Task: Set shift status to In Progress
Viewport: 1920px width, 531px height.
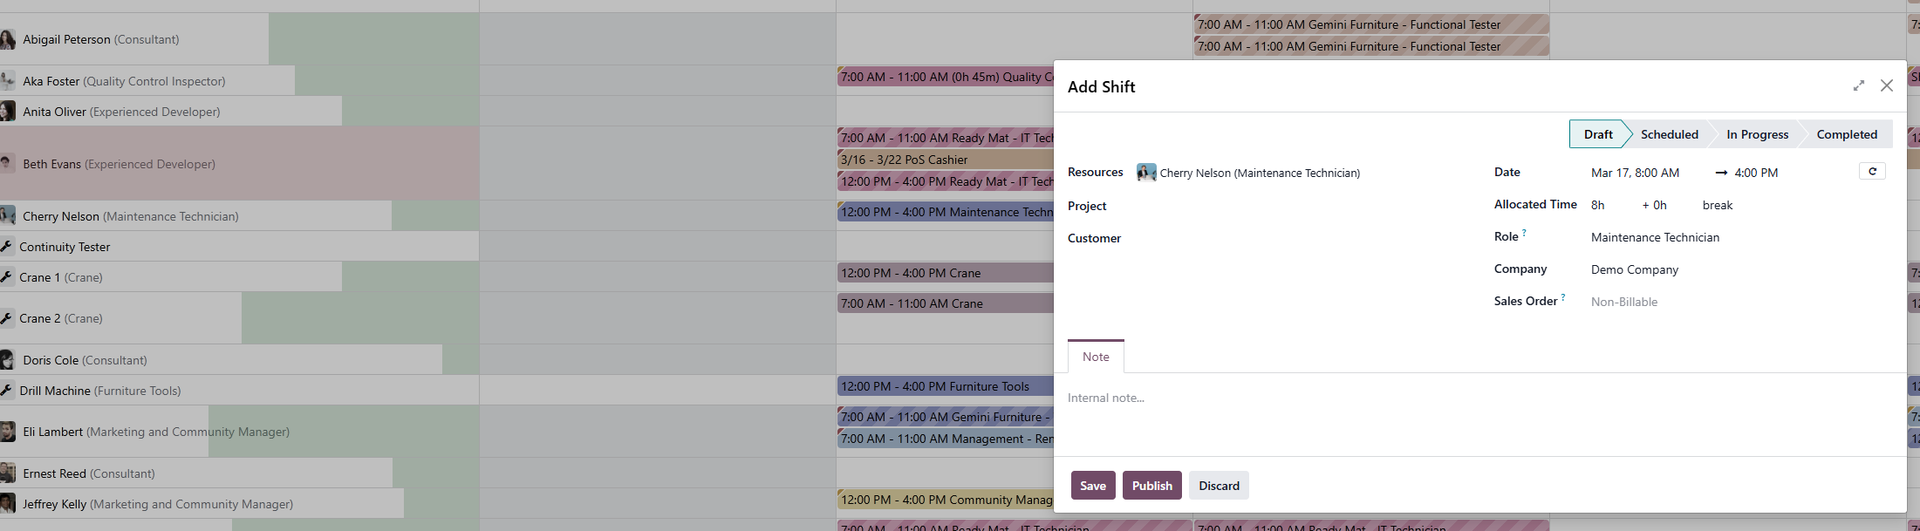Action: coord(1756,135)
